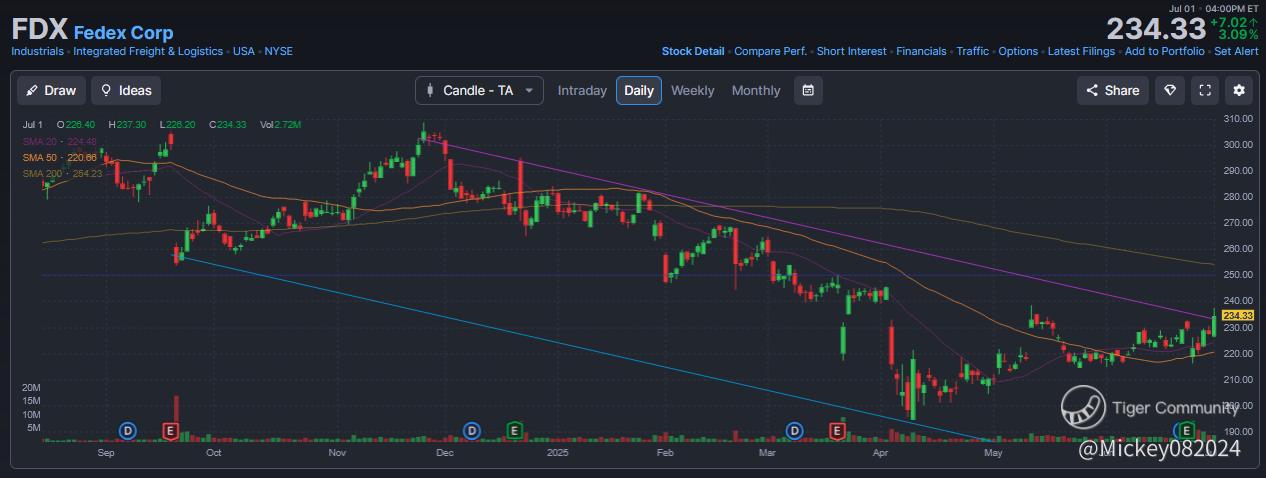Image resolution: width=1266 pixels, height=478 pixels.
Task: Open chart settings gear
Action: click(x=1239, y=90)
